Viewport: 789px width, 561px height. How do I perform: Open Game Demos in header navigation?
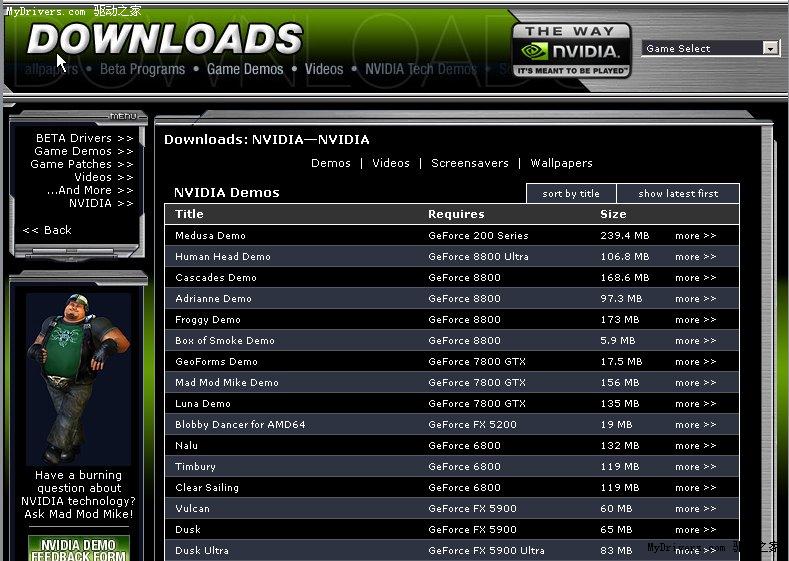(x=245, y=69)
